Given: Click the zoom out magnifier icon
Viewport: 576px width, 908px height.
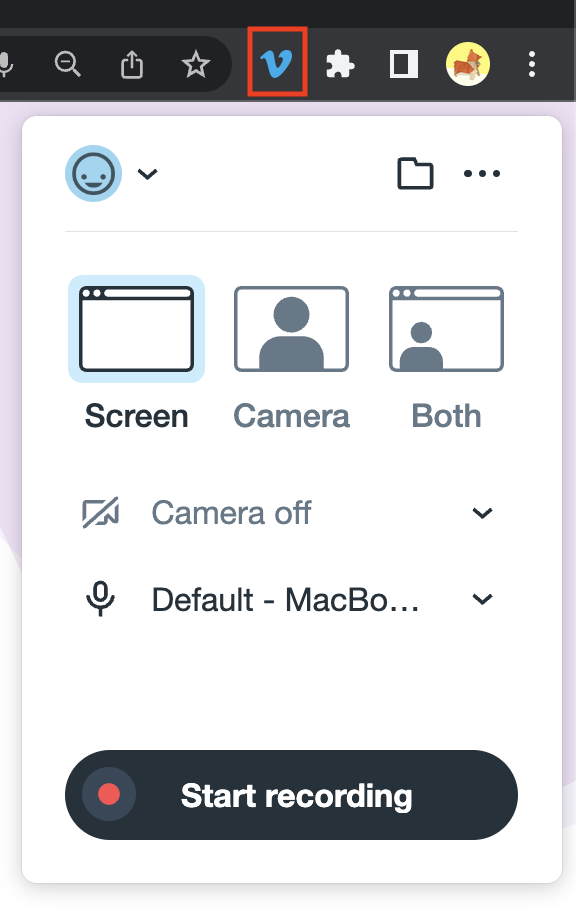Looking at the screenshot, I should [x=68, y=64].
